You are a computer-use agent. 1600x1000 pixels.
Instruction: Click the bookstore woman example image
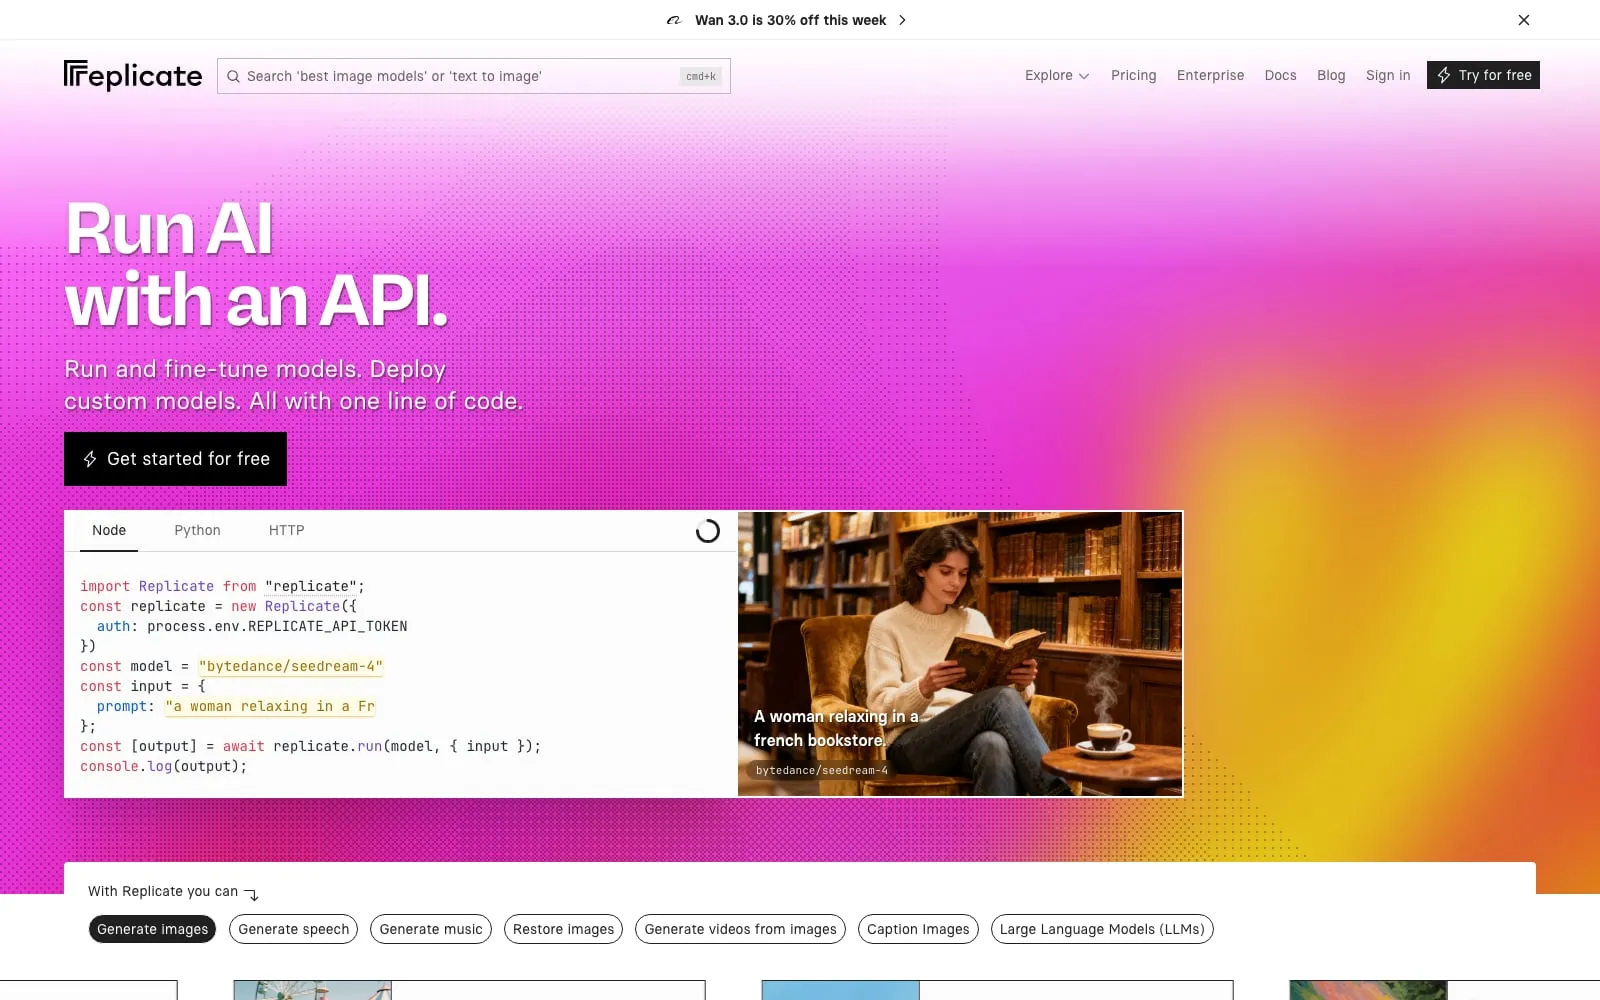[960, 654]
